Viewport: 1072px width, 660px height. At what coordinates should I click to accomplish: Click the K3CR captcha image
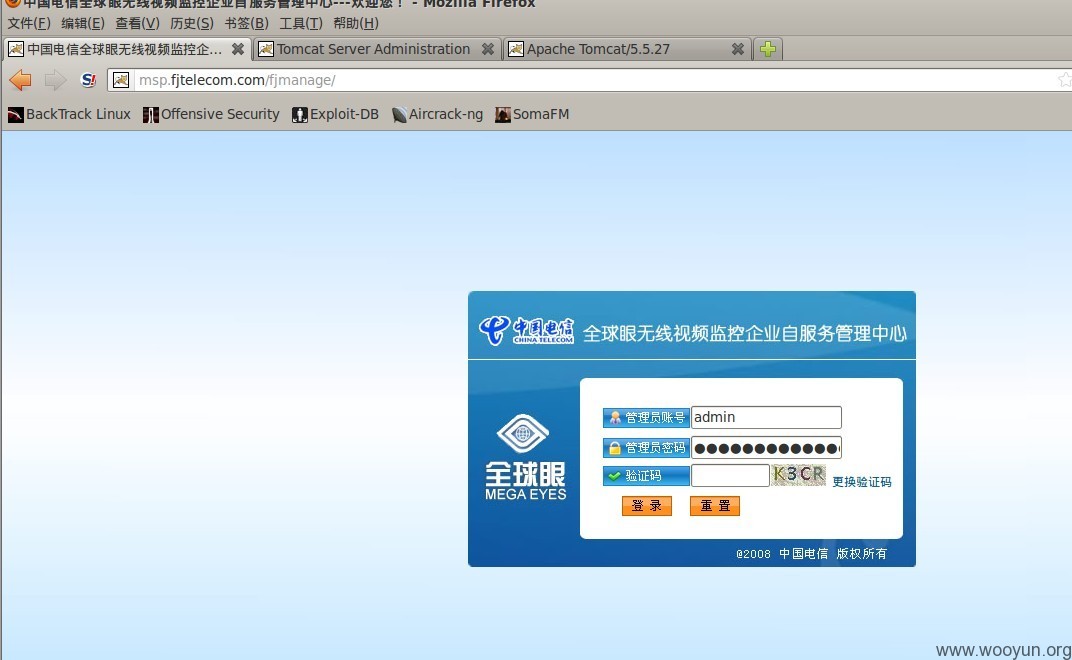[798, 475]
